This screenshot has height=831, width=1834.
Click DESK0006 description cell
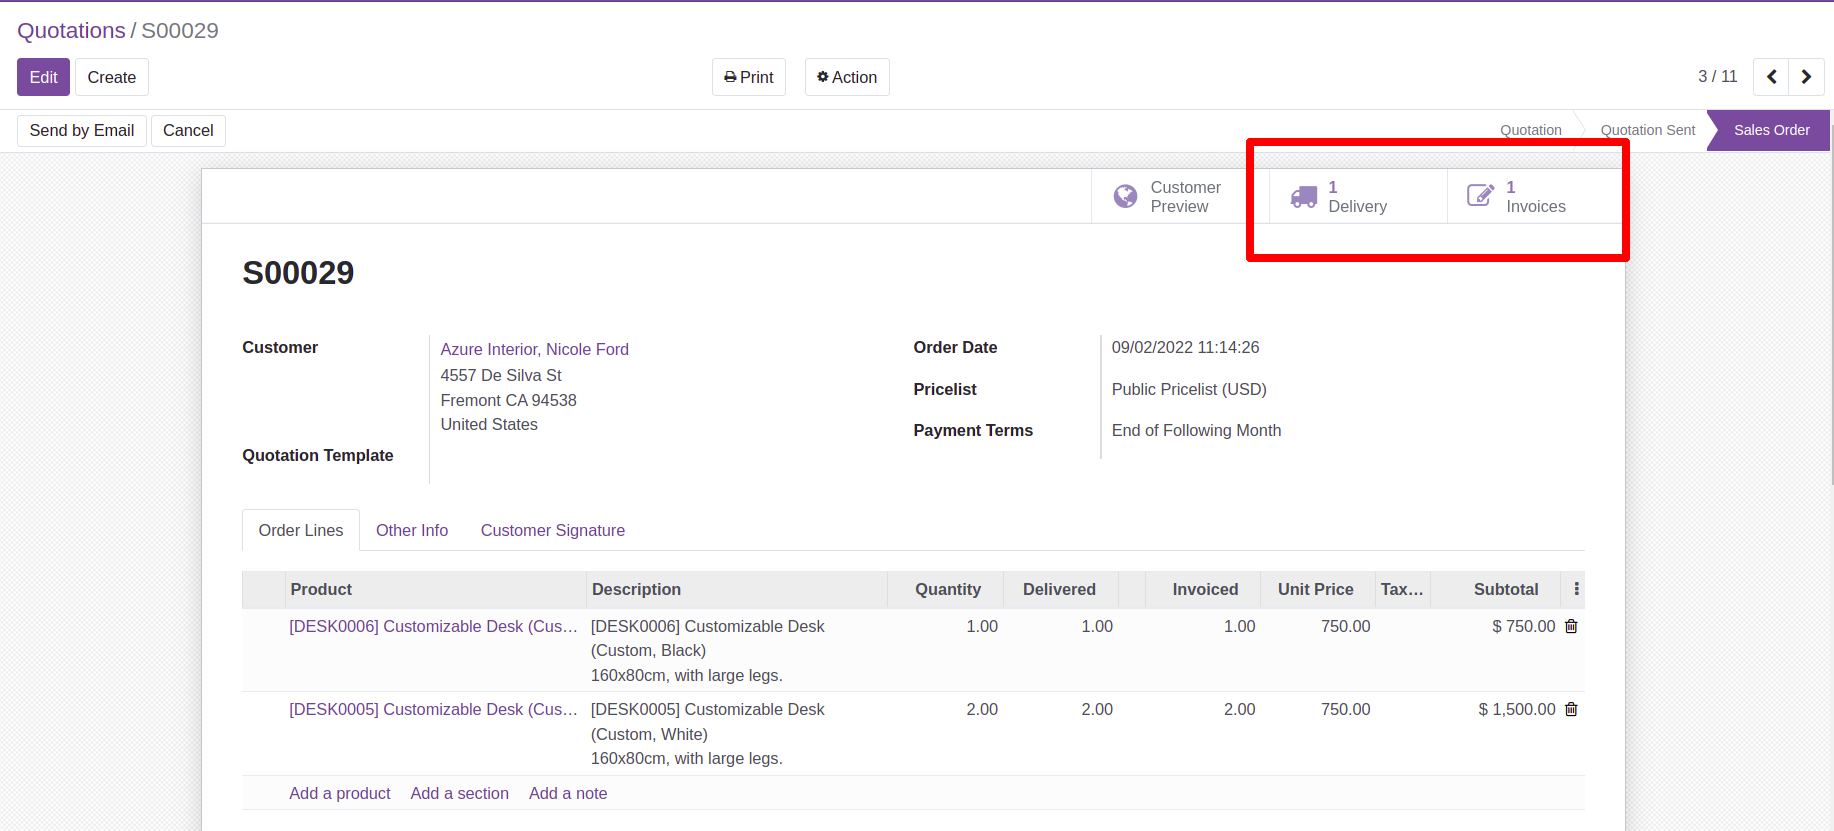737,650
